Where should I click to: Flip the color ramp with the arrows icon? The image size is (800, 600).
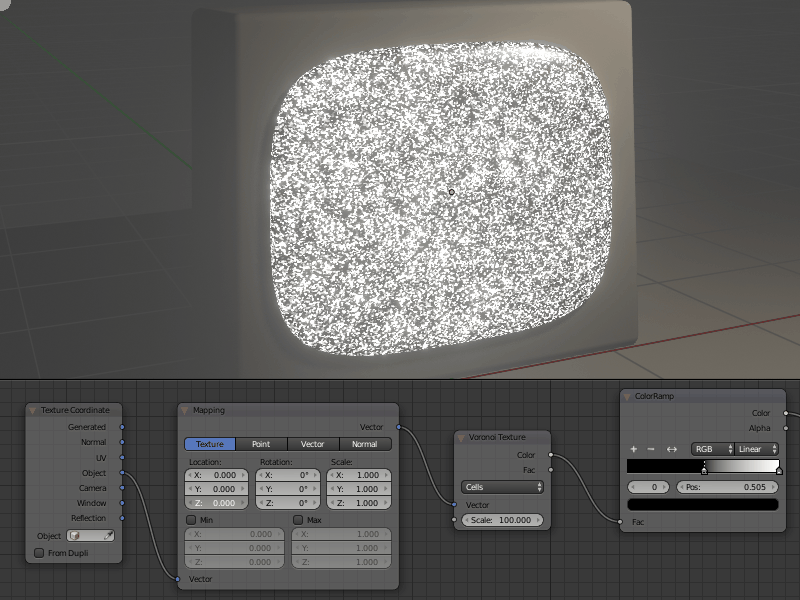point(671,449)
